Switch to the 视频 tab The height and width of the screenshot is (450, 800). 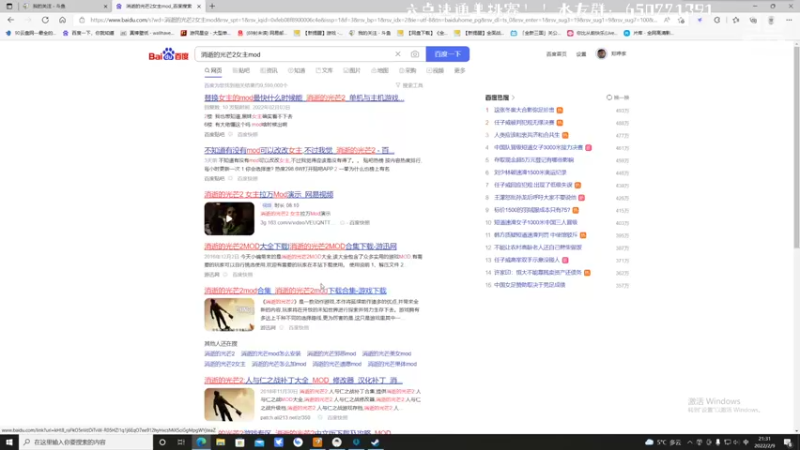pos(435,70)
